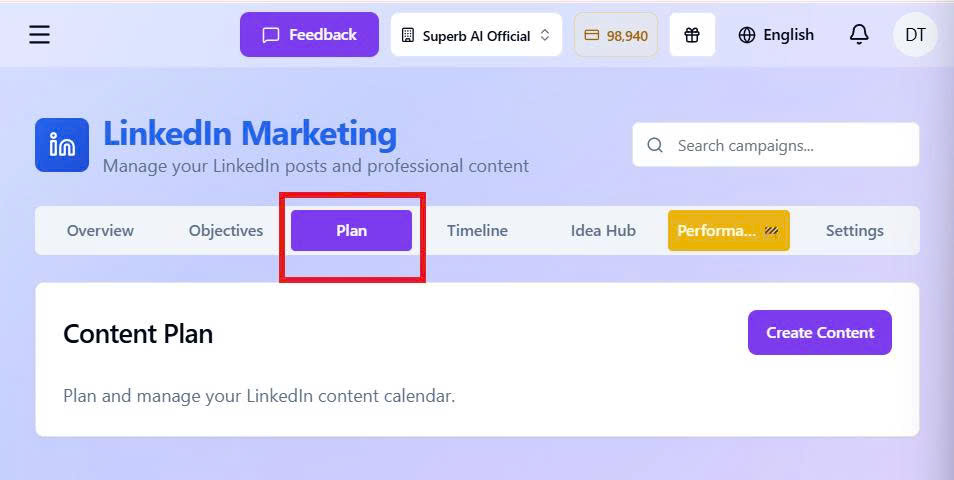Open the notifications bell

859,35
